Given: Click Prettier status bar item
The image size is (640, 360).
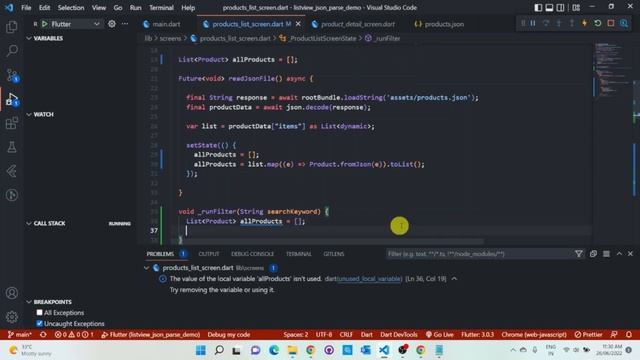Looking at the screenshot, I should [588, 334].
